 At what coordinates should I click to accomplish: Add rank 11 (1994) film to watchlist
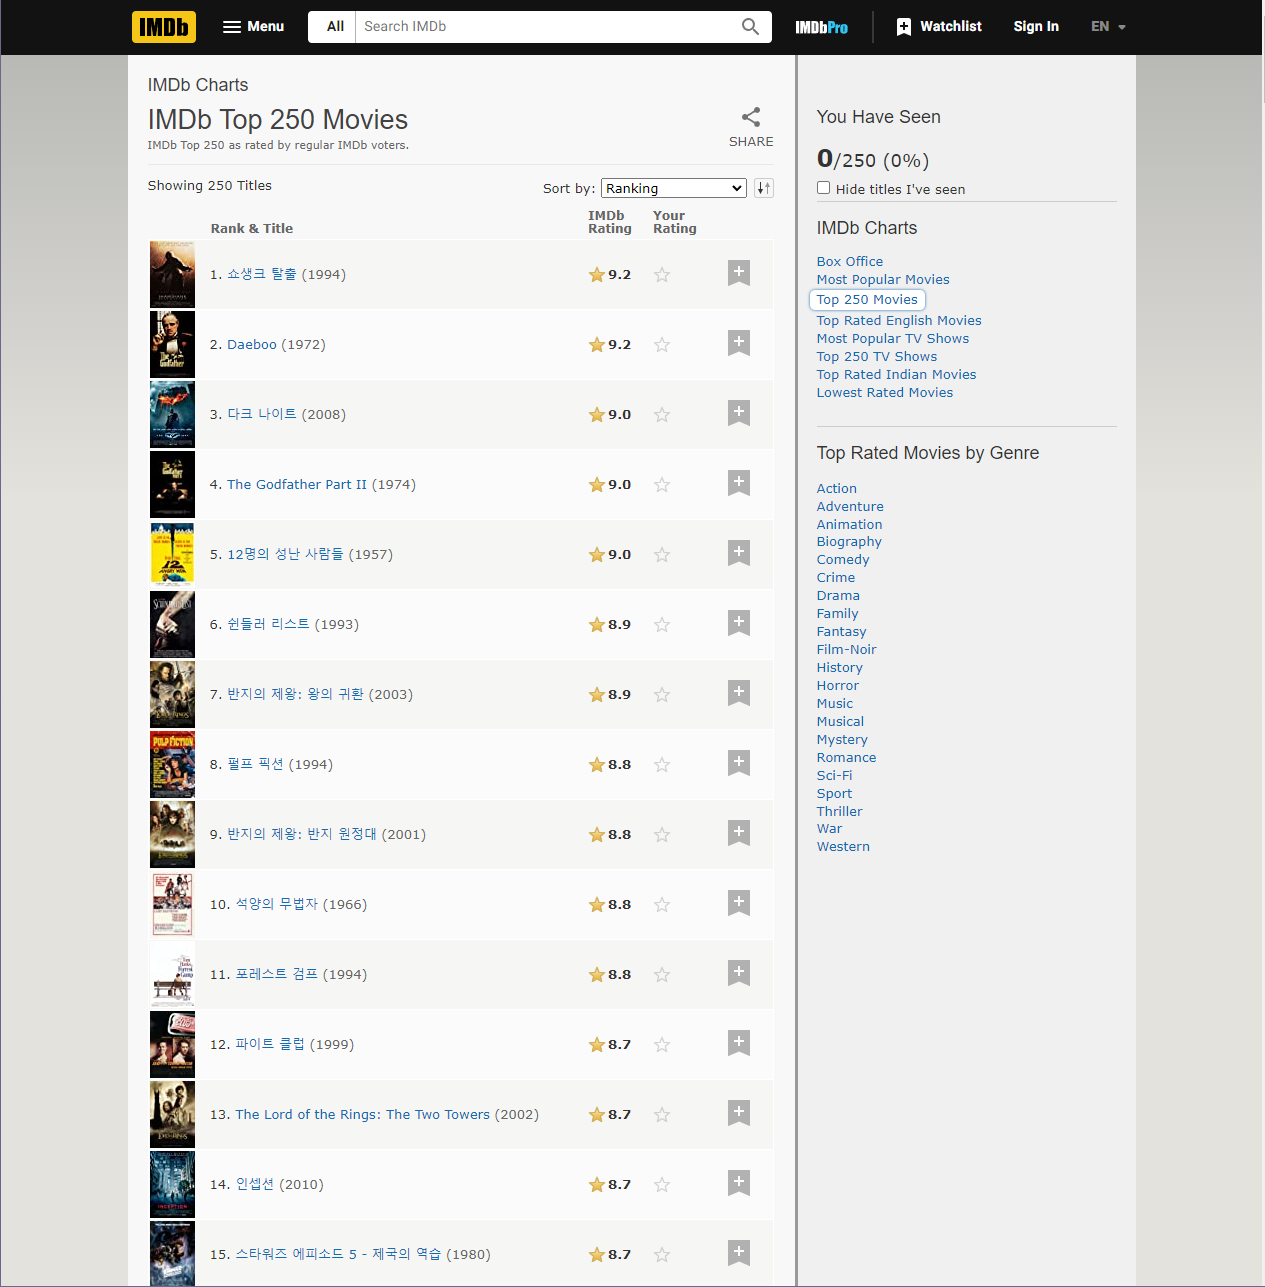click(x=739, y=973)
